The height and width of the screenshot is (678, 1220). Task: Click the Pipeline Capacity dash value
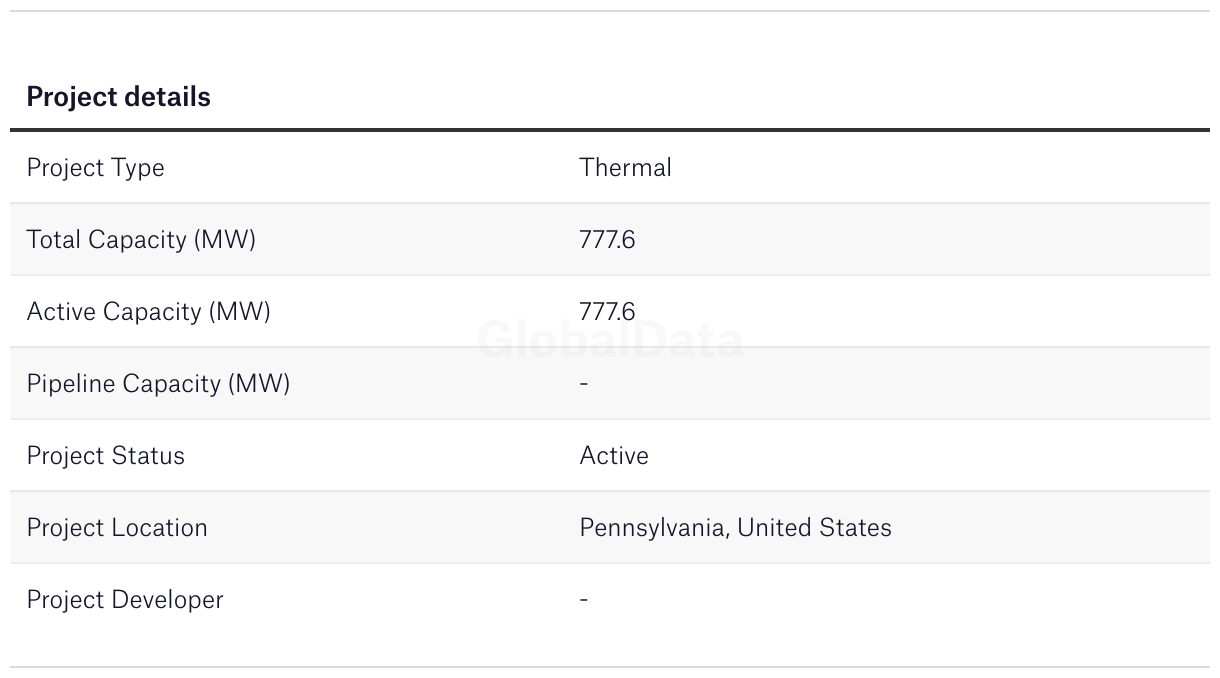coord(584,384)
